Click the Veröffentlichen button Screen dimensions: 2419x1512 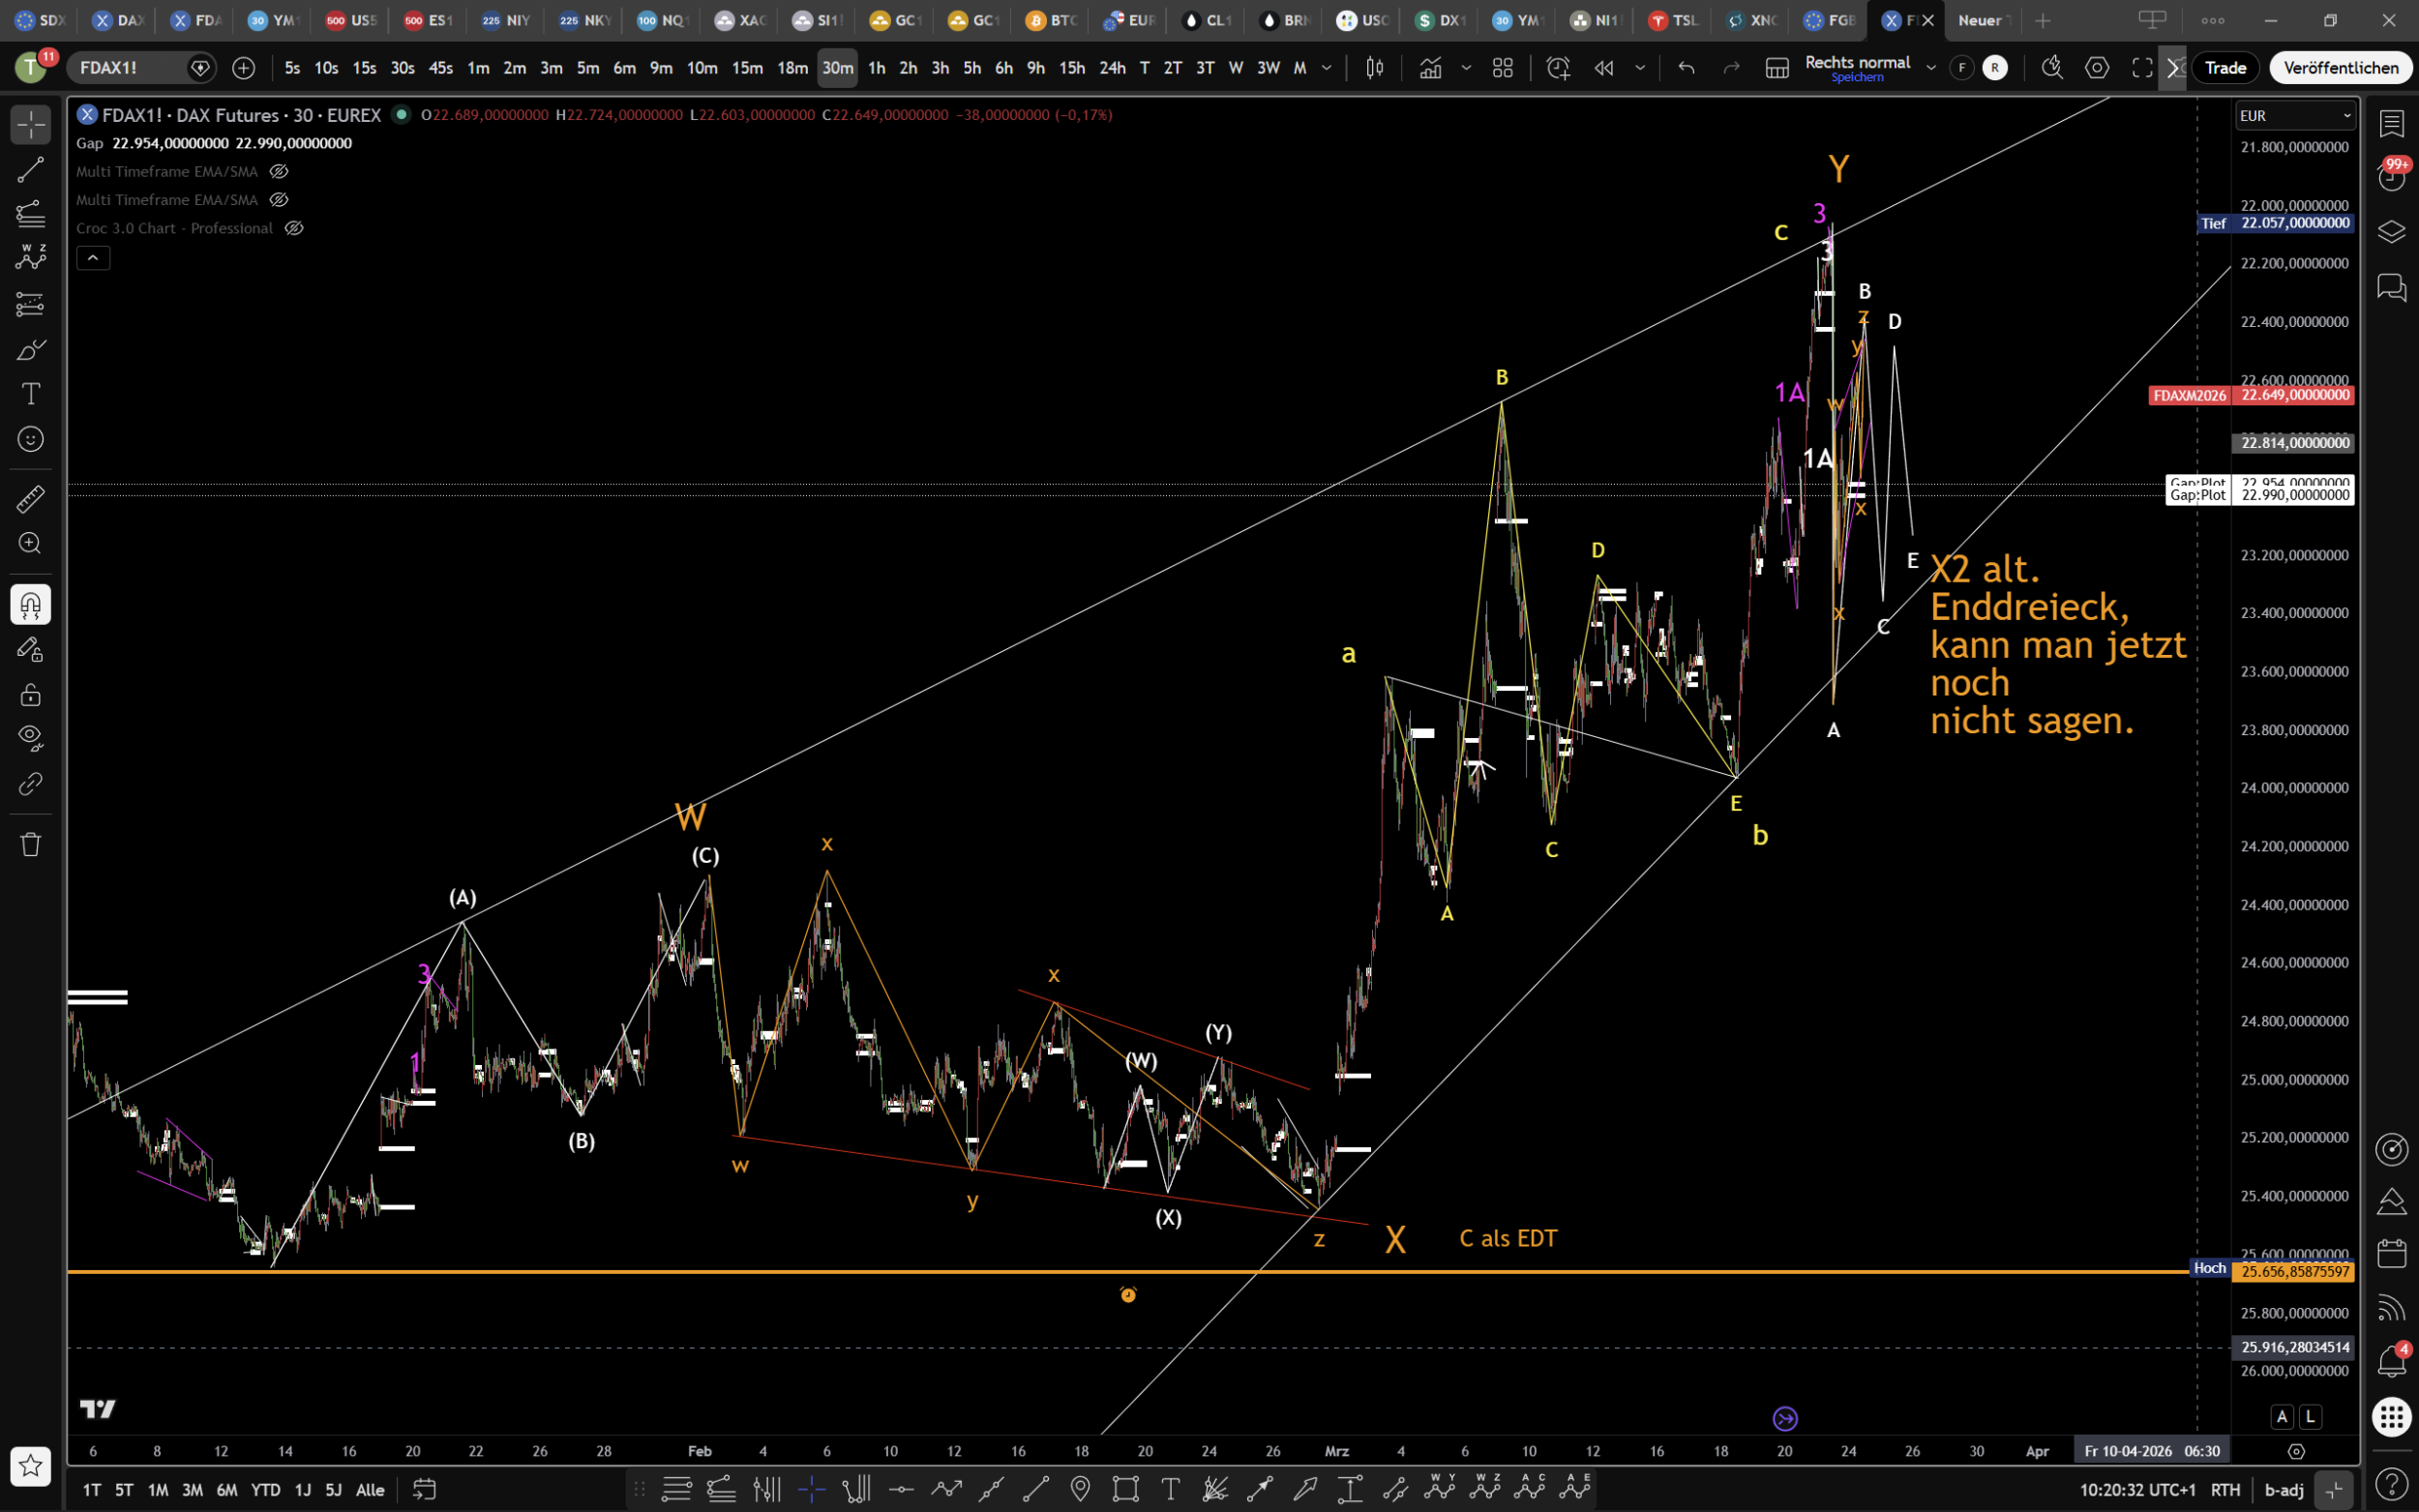point(2340,68)
